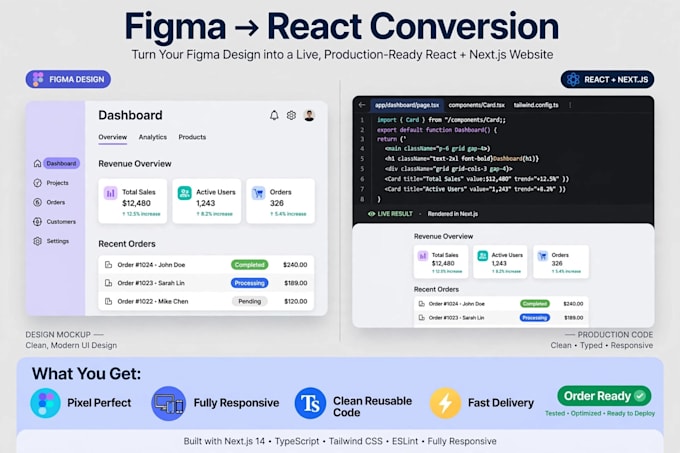Click the Orders sidebar icon
Image resolution: width=680 pixels, height=453 pixels.
click(38, 202)
